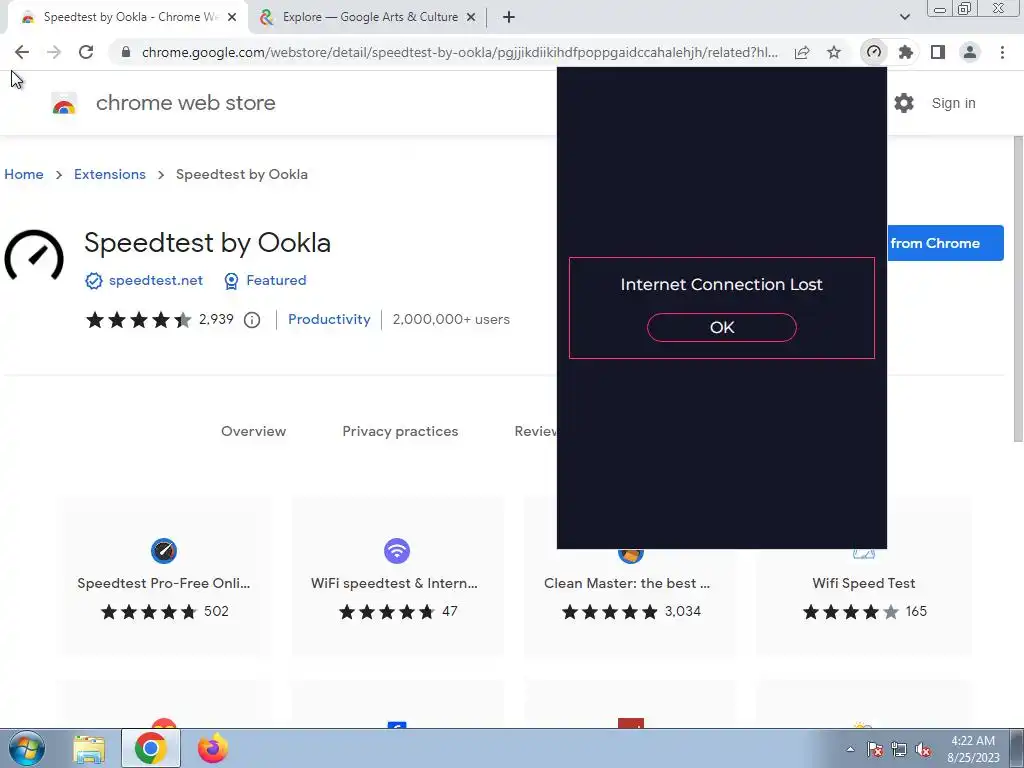Click the Speedtest Pro-Free extension icon
The height and width of the screenshot is (768, 1024).
(164, 551)
